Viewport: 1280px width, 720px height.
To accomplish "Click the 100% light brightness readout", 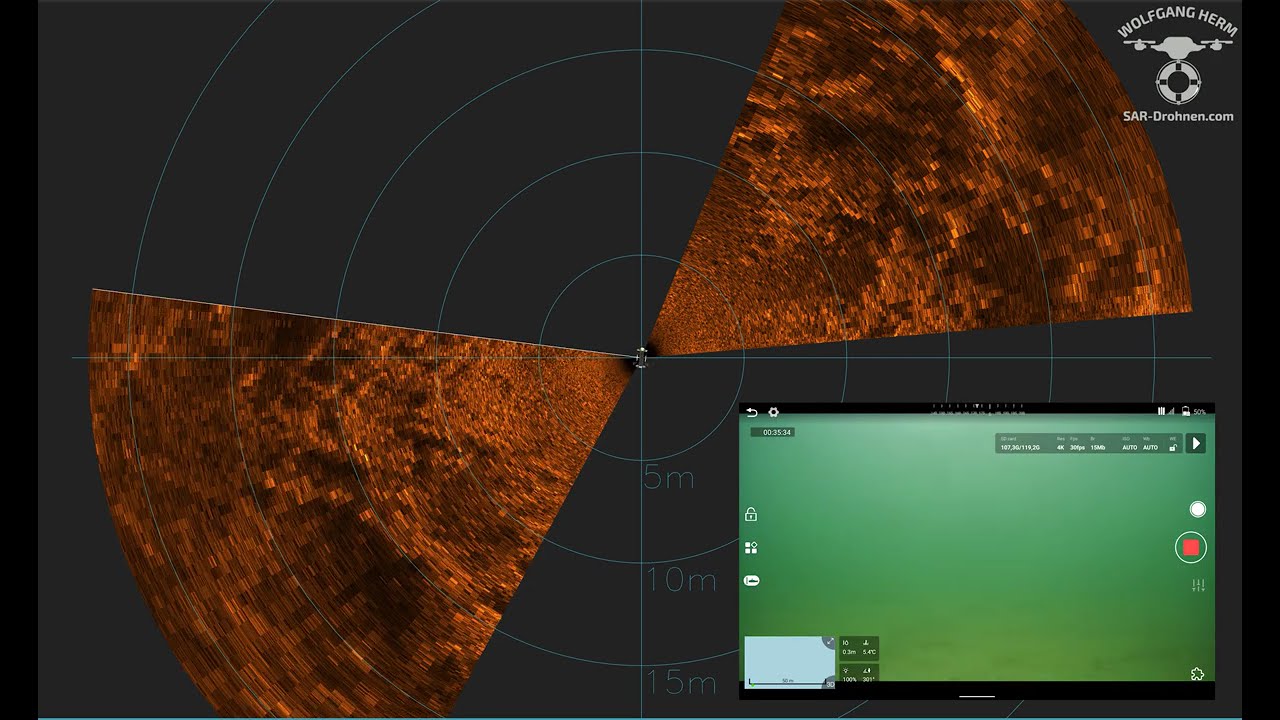I will click(x=849, y=675).
